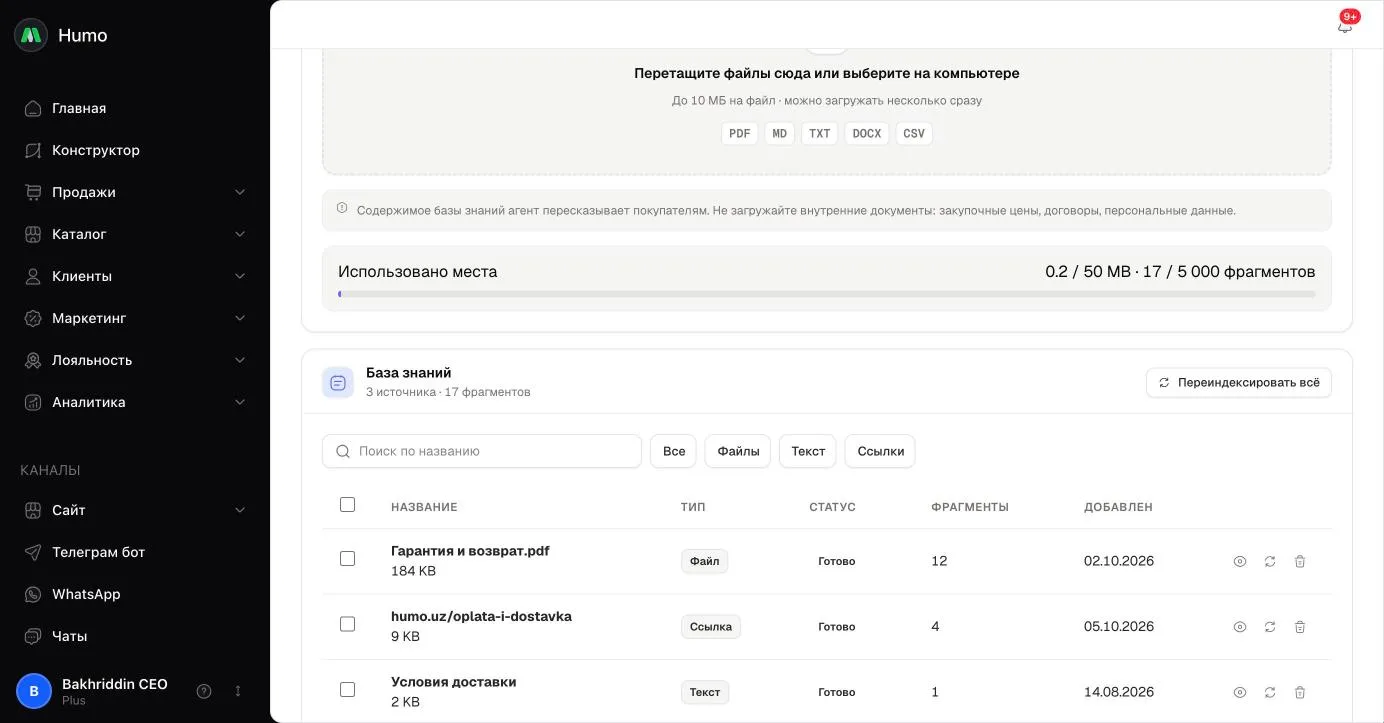The height and width of the screenshot is (723, 1384).
Task: Delete the Условия доставки entry
Action: pos(1300,692)
